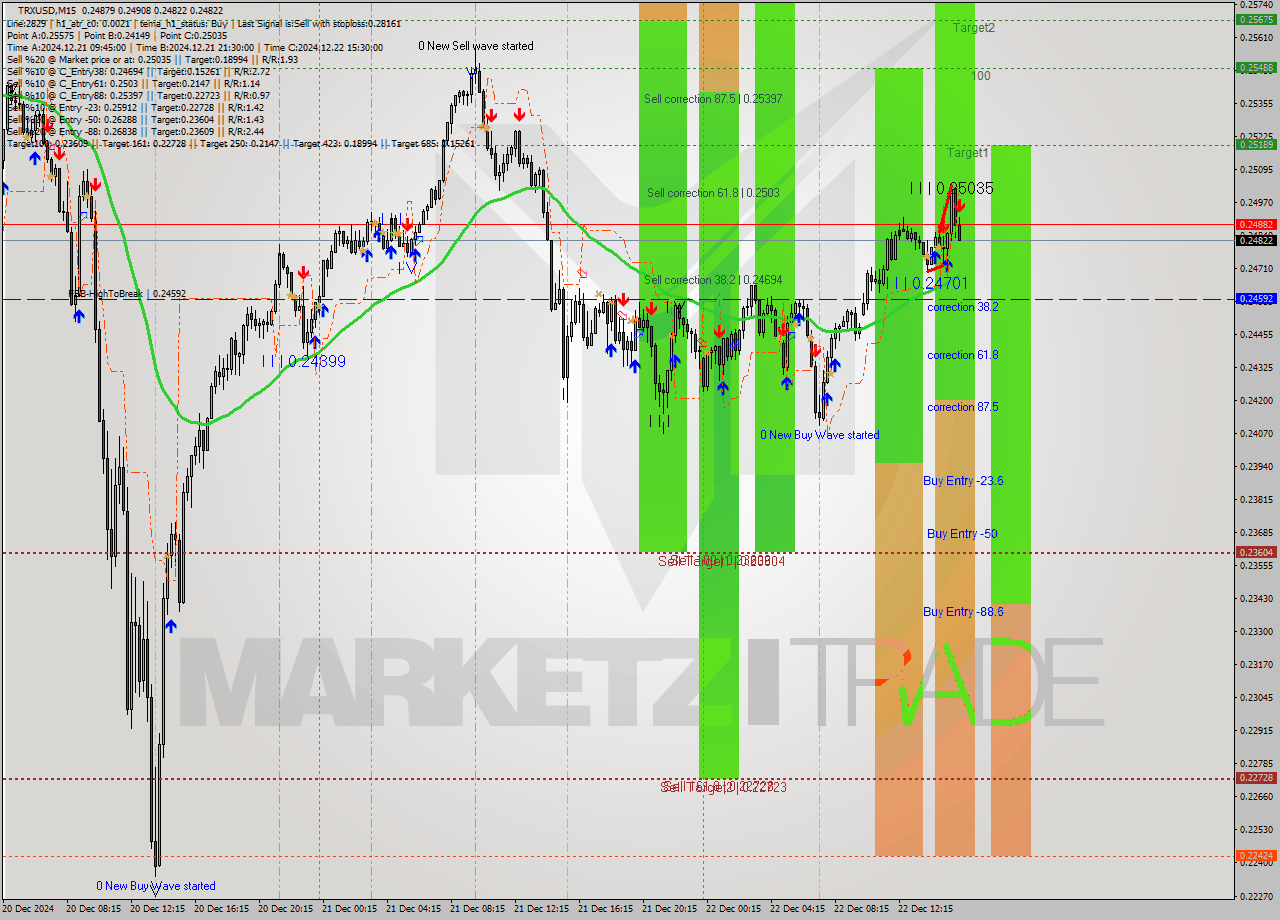The image size is (1280, 920).
Task: Click the '20 Dec 2024' date label
Action: (30, 909)
